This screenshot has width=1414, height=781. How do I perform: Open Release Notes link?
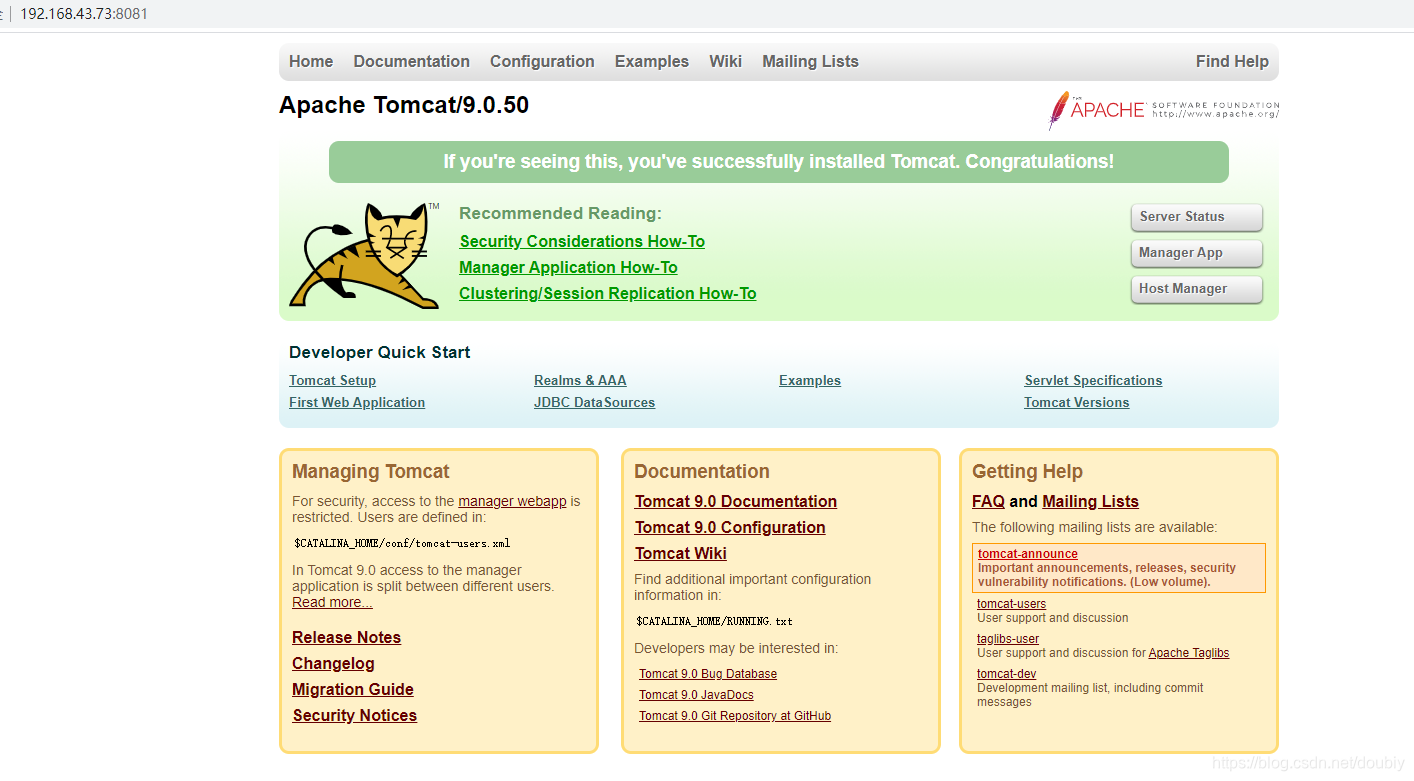[x=346, y=637]
